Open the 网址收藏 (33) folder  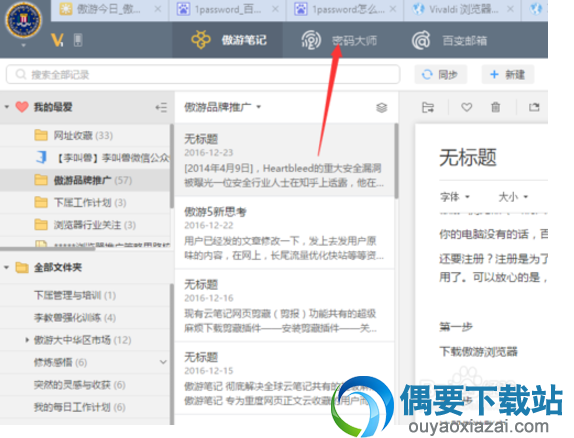85,136
